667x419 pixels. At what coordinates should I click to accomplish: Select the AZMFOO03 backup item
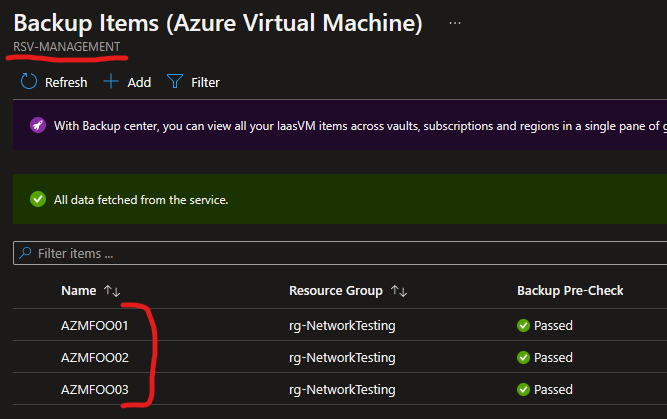(94, 389)
